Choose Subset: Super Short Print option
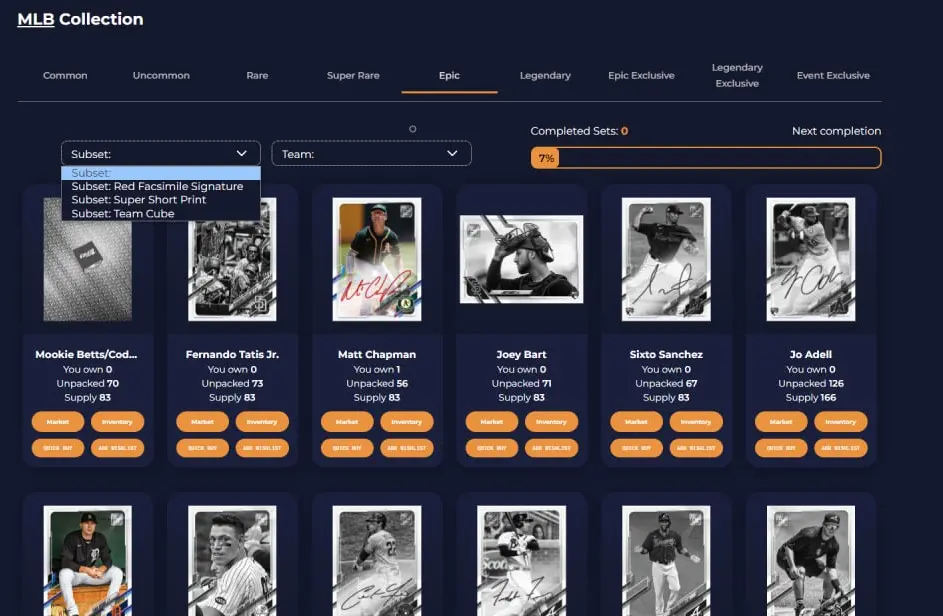 click(x=161, y=200)
